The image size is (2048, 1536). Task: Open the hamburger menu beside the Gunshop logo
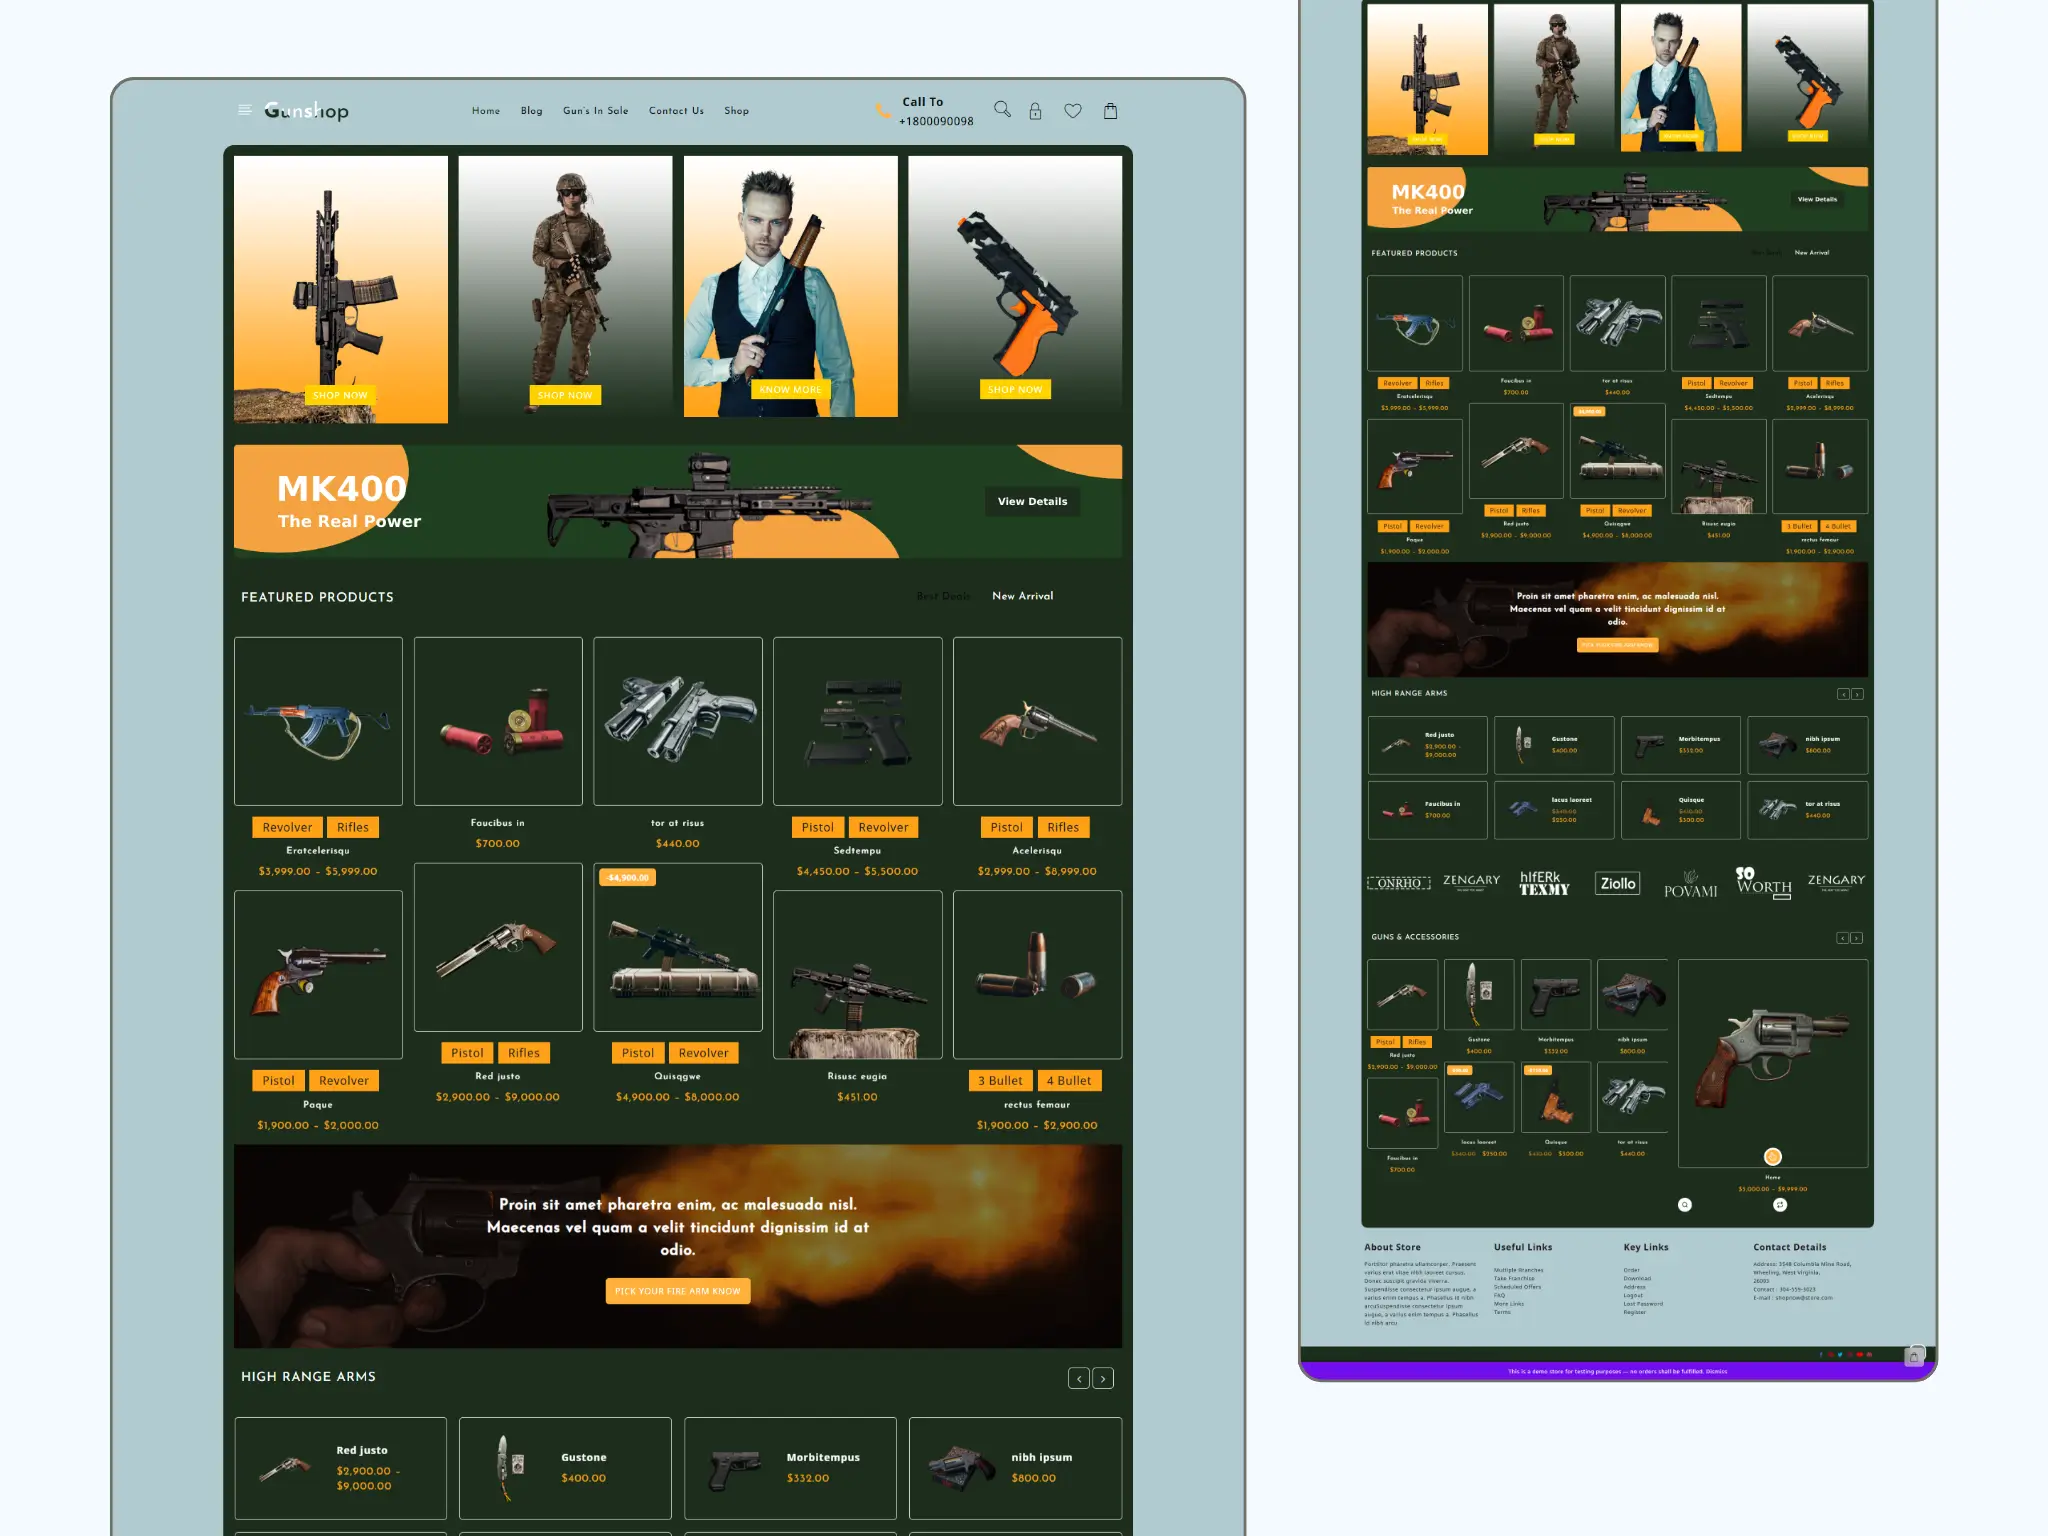pos(244,110)
